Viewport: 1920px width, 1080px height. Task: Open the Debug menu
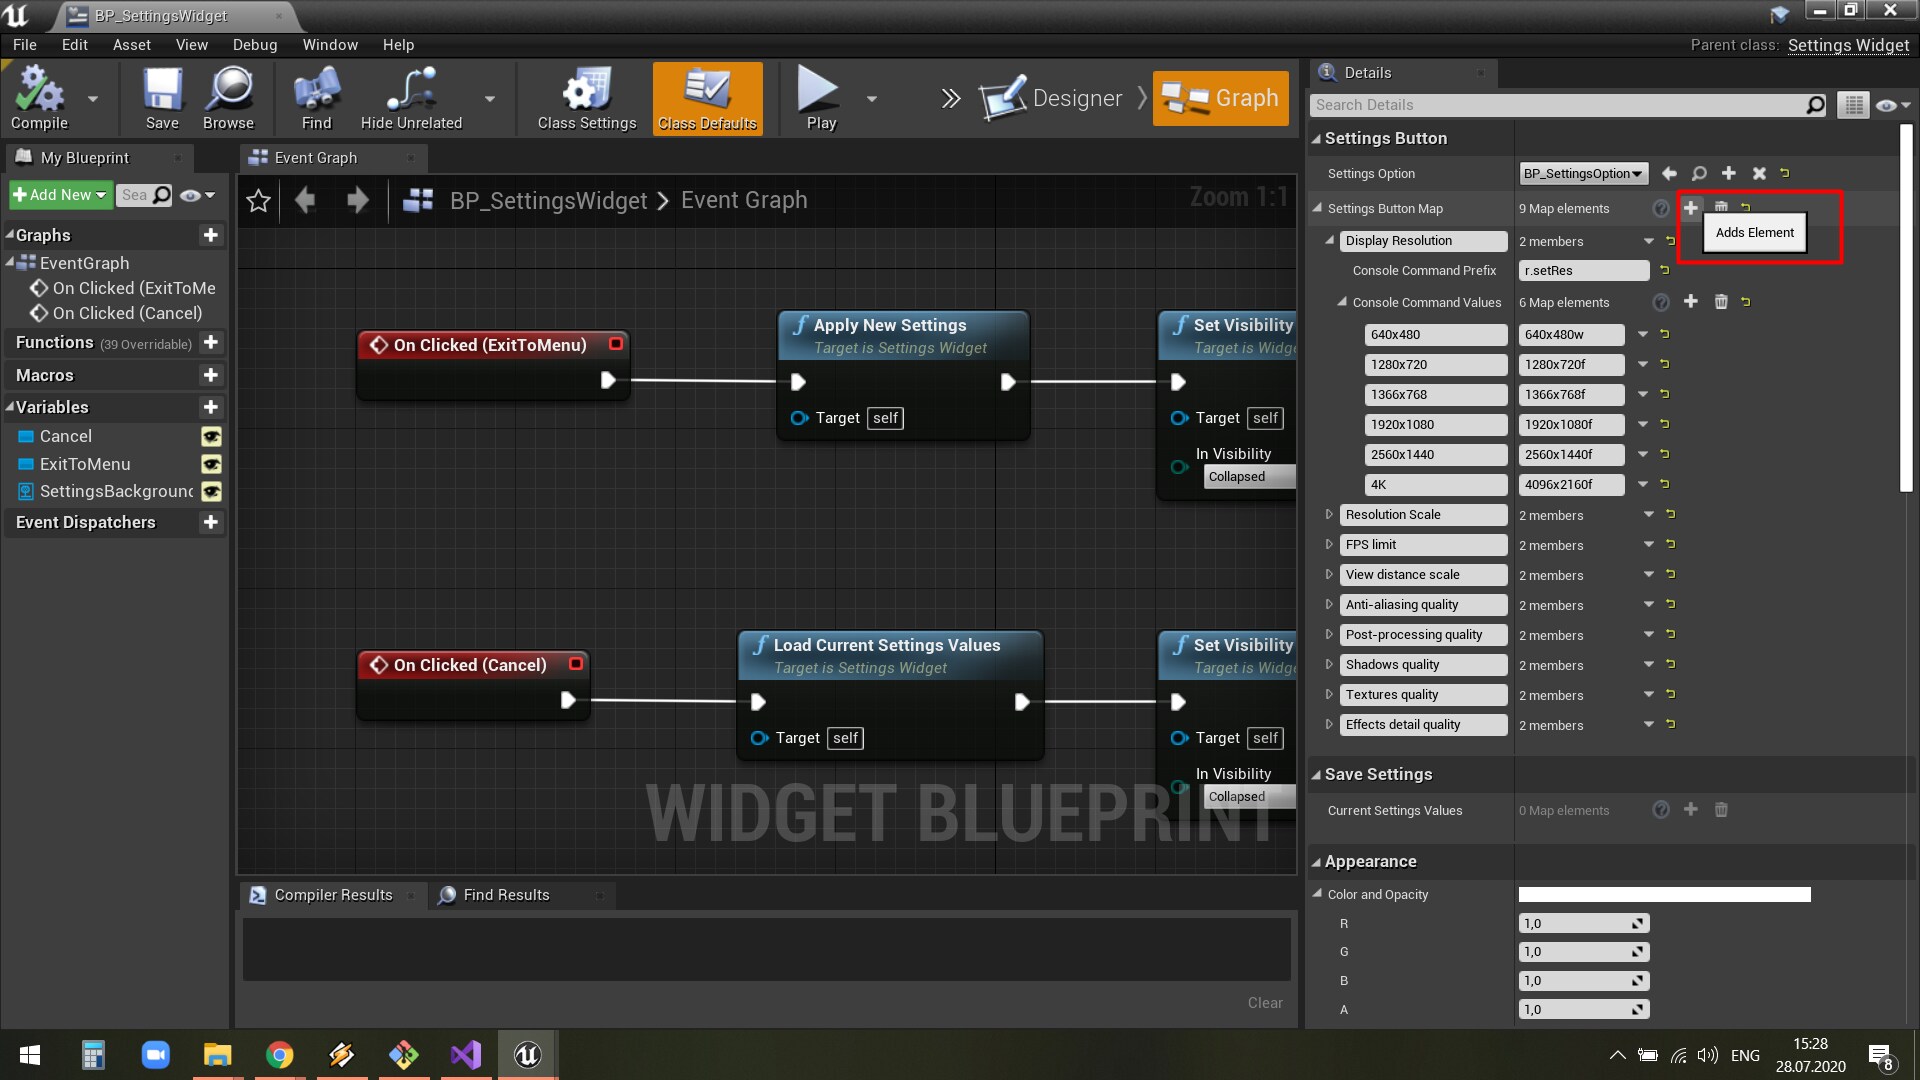(x=255, y=45)
